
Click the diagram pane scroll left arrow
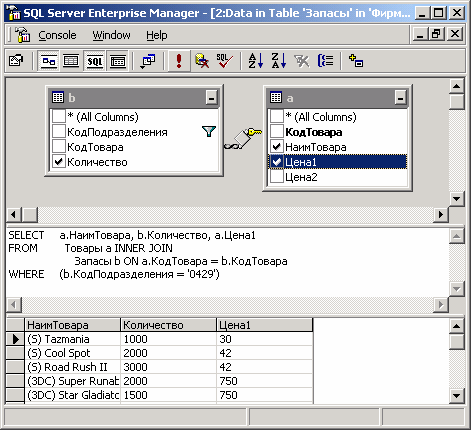(x=14, y=214)
